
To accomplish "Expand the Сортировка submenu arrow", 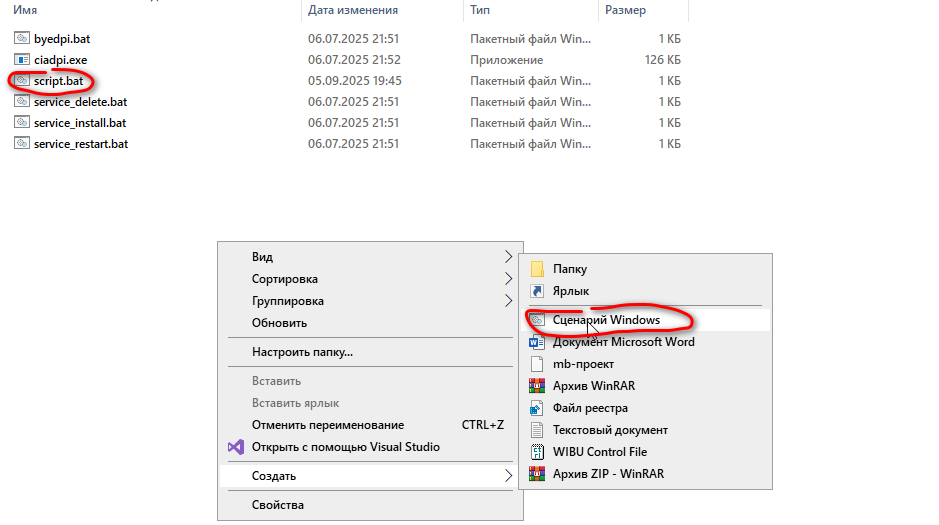I will tap(508, 279).
